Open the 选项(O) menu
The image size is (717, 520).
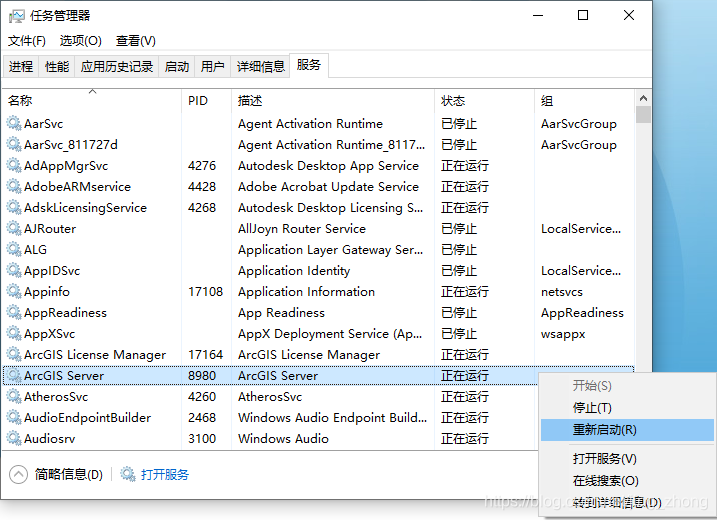tap(80, 41)
